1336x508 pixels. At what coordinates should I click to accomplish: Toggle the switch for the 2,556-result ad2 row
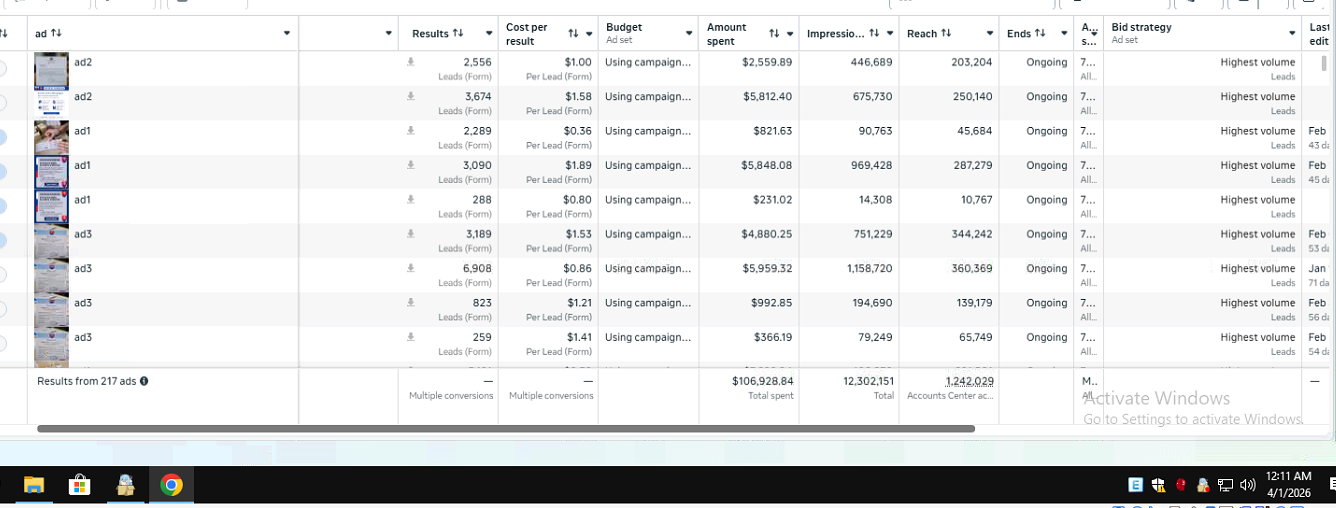2,68
